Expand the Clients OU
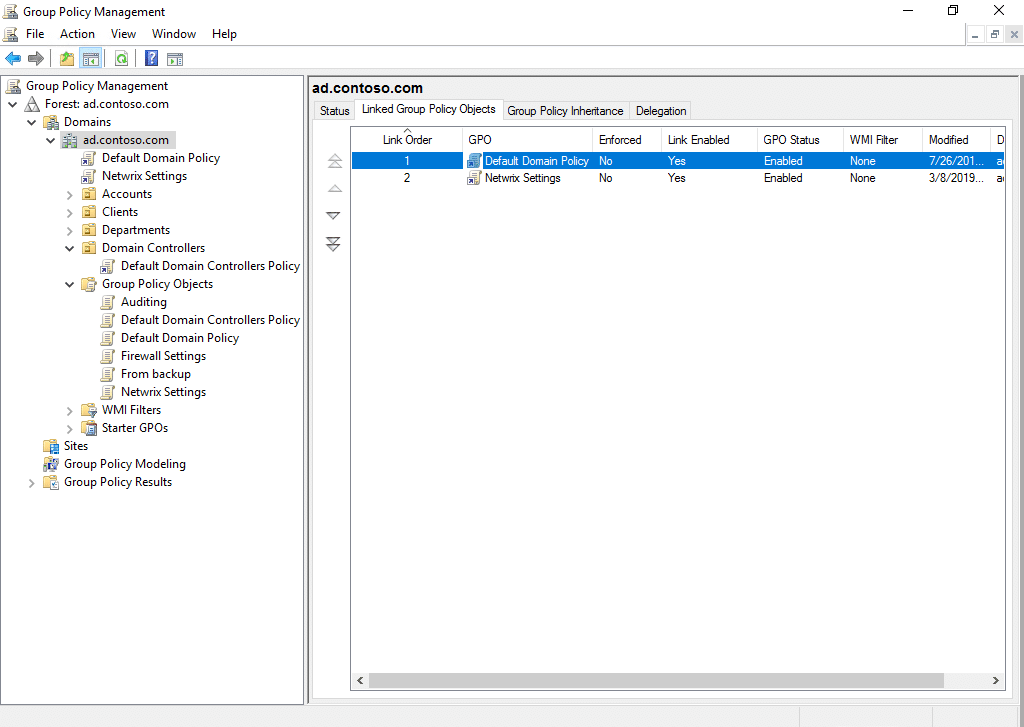This screenshot has width=1024, height=727. point(70,212)
